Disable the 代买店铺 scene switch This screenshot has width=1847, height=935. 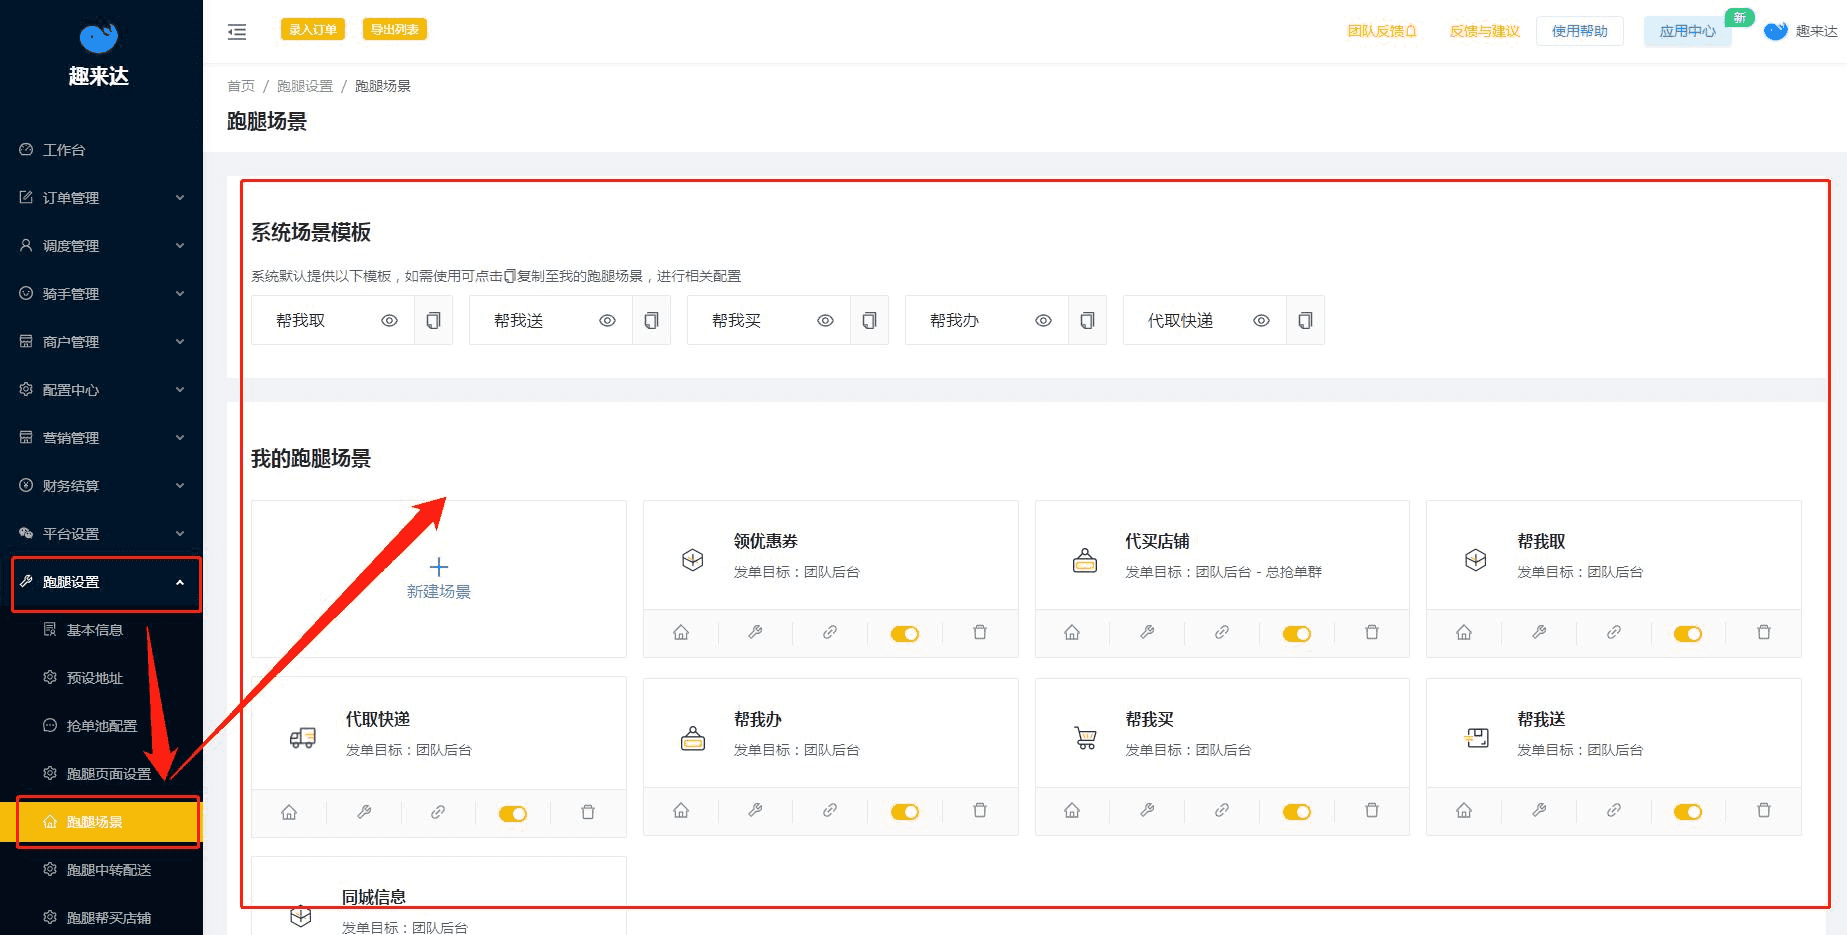click(x=1297, y=633)
